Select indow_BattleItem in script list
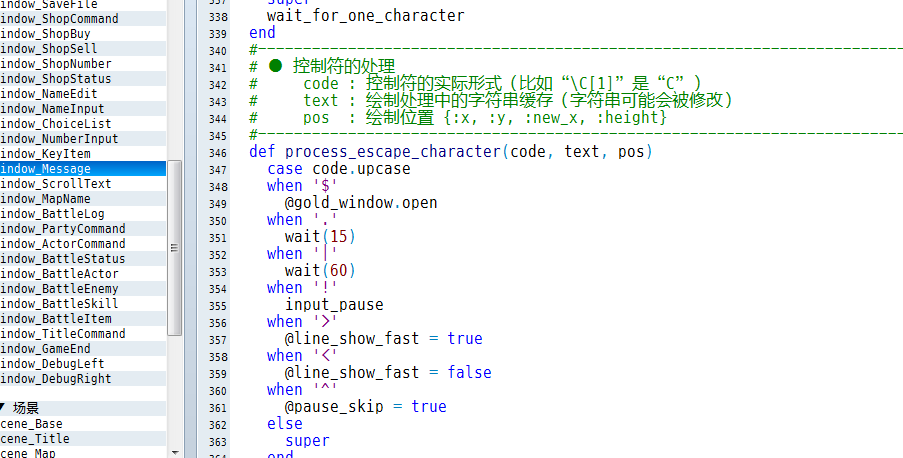 click(83, 319)
